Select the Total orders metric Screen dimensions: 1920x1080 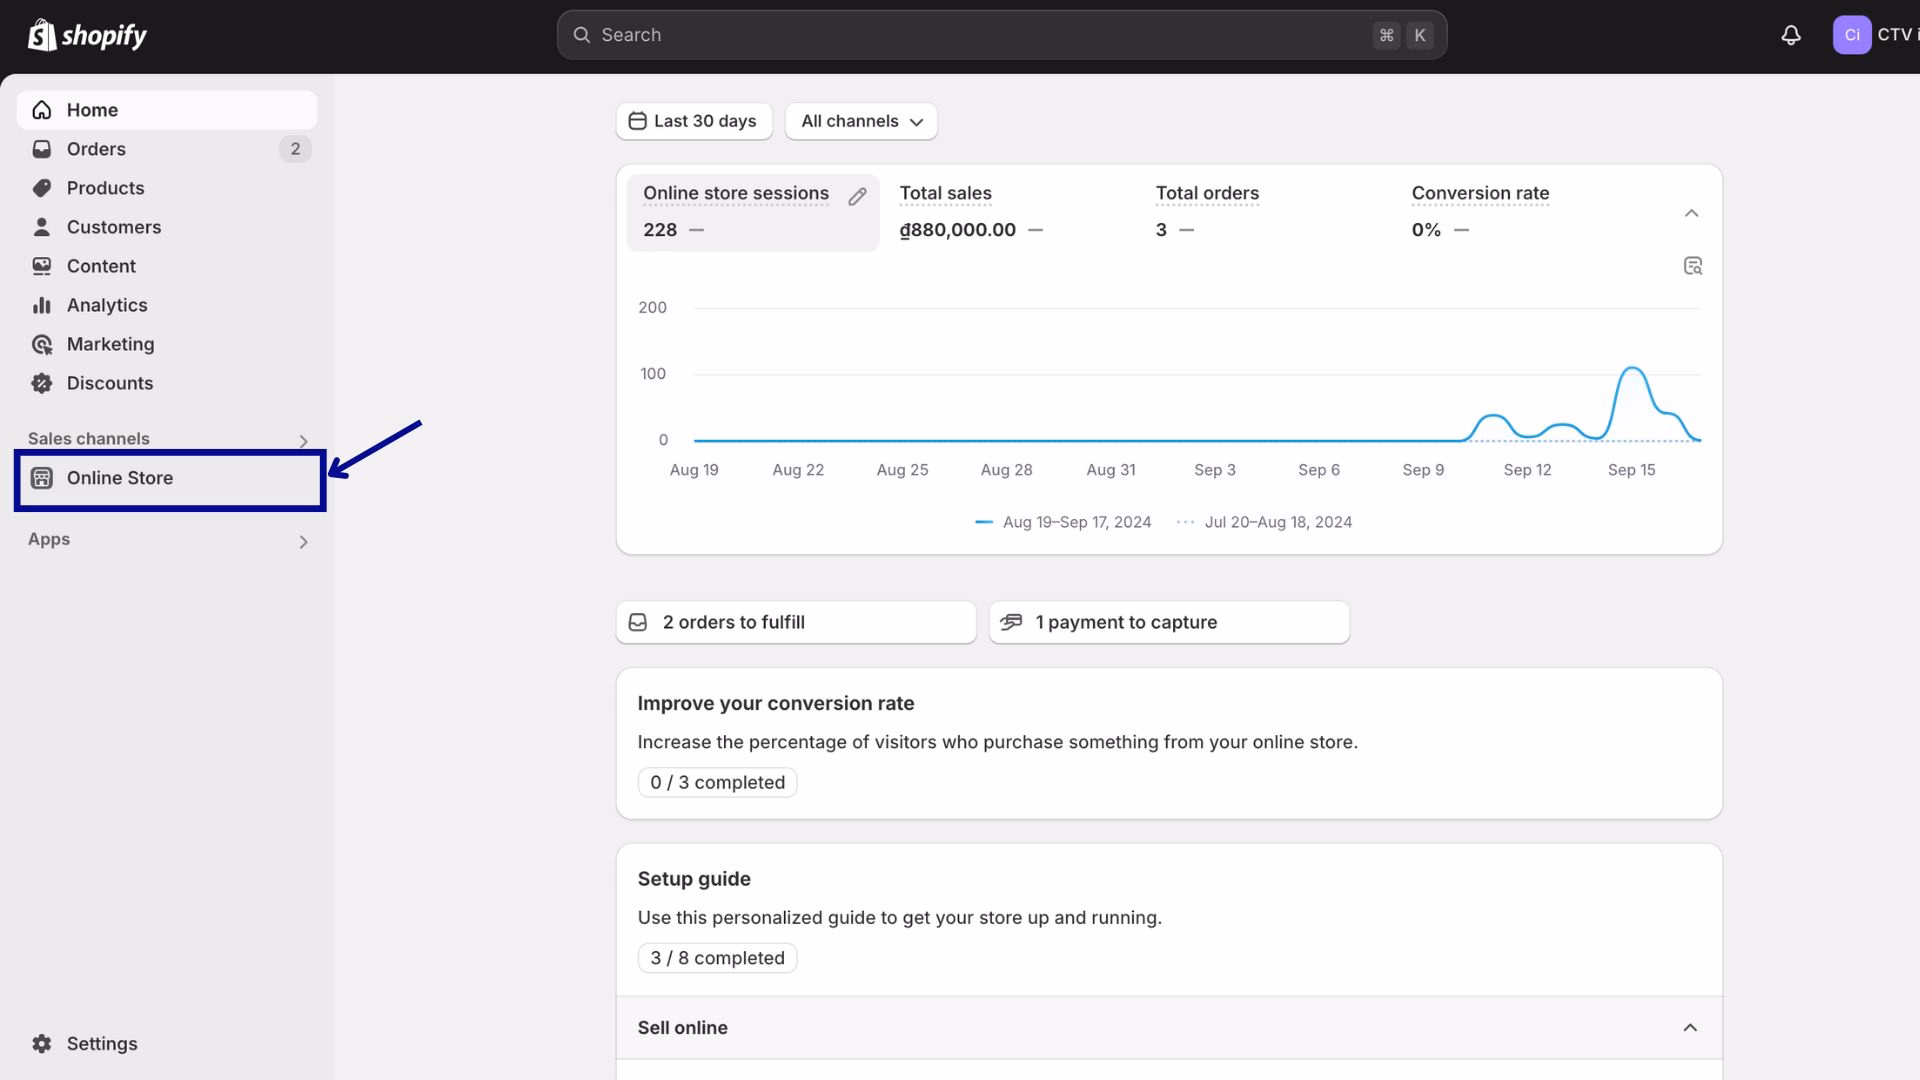click(x=1266, y=212)
